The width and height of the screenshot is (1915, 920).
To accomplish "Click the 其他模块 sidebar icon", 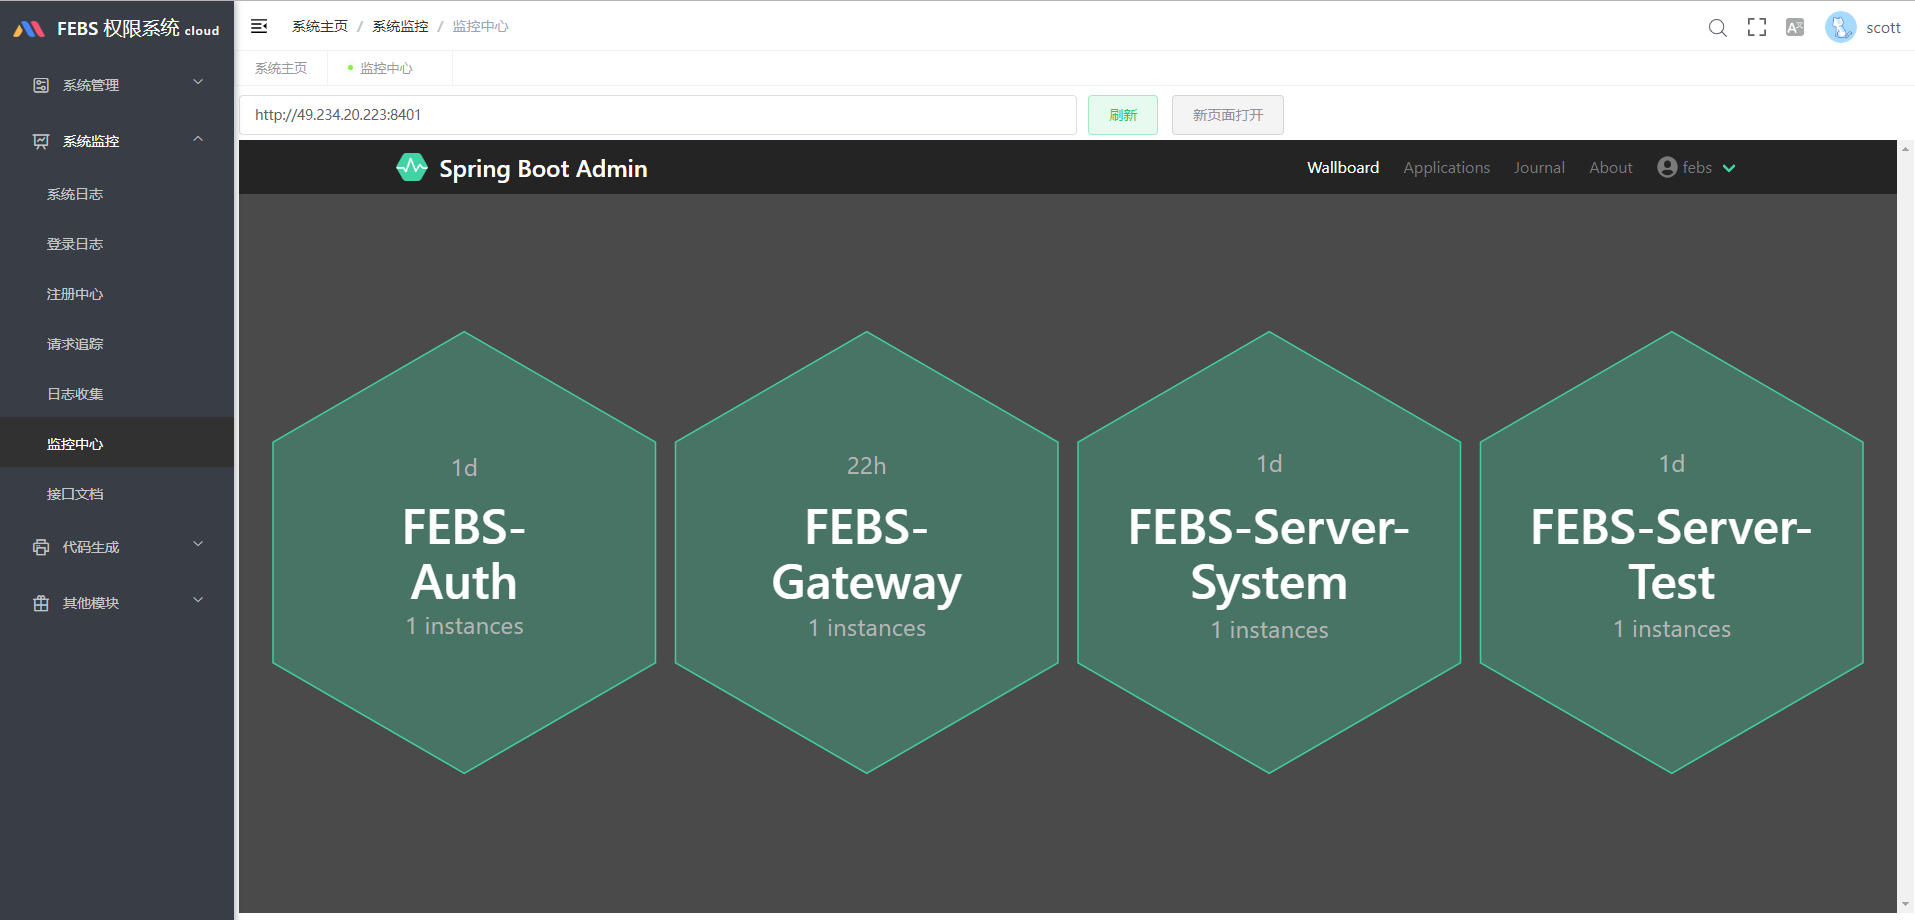I will click(40, 602).
